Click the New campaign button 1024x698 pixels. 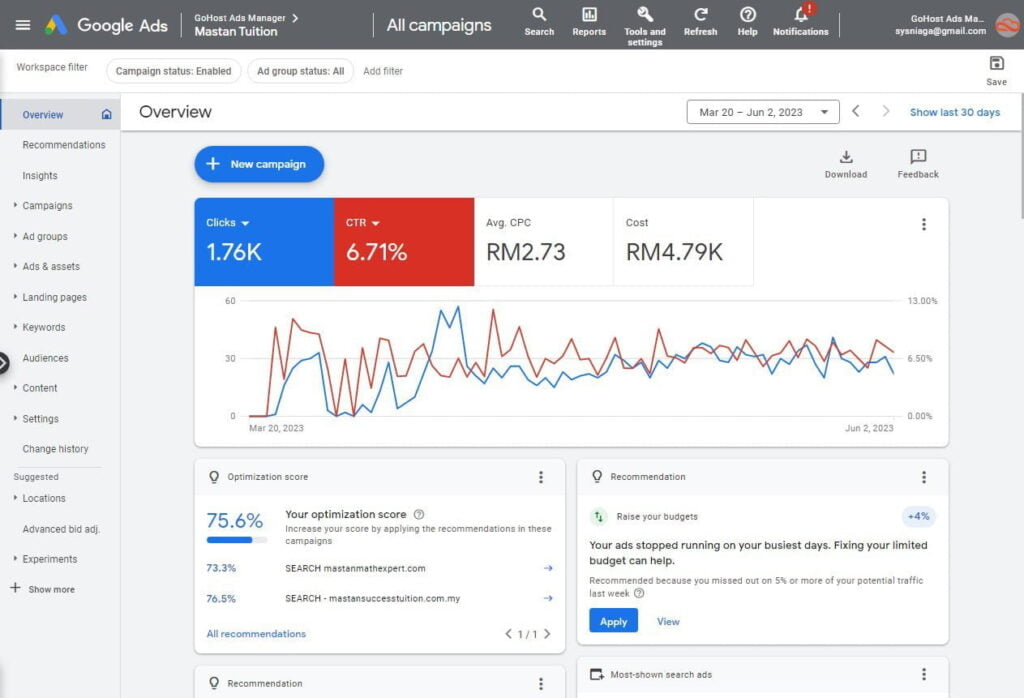coord(259,164)
